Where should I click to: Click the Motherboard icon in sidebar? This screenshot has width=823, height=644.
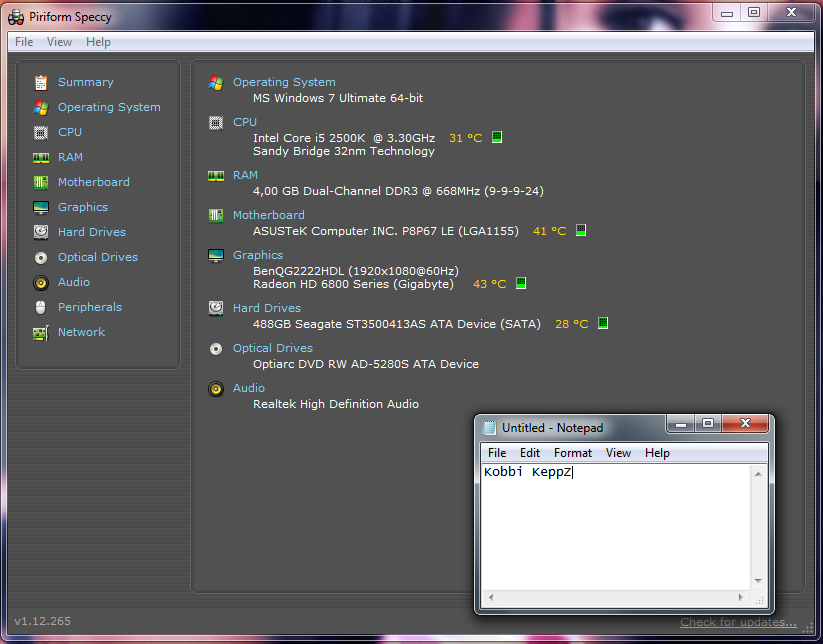[41, 182]
